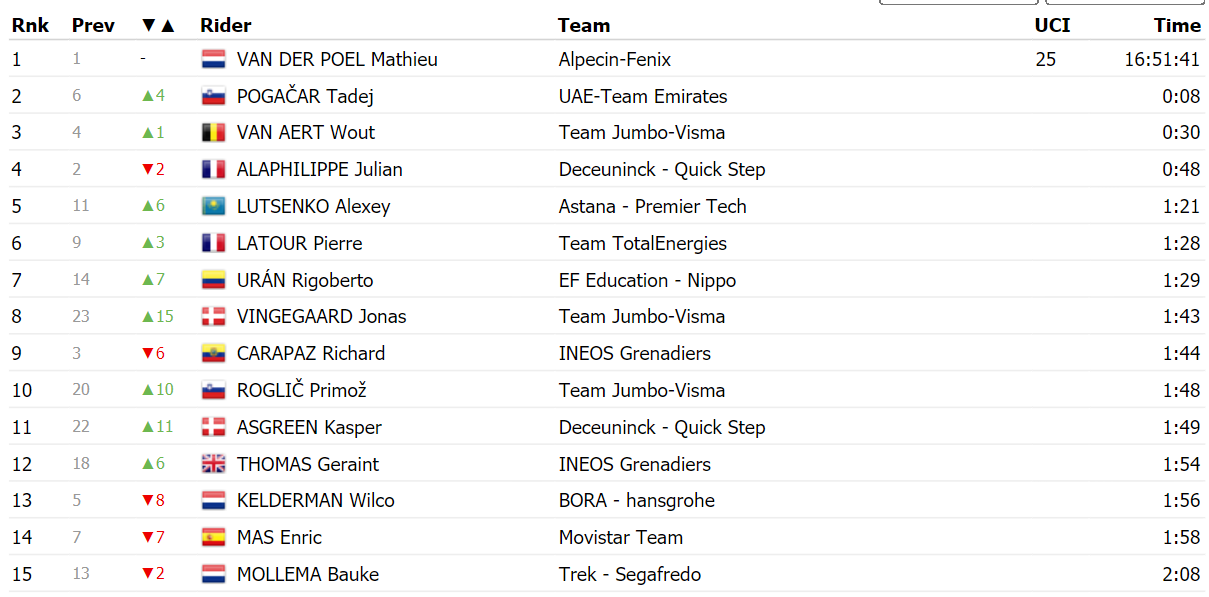Click the Ecuador flag beside Carapaz
The height and width of the screenshot is (597, 1209).
(x=214, y=353)
